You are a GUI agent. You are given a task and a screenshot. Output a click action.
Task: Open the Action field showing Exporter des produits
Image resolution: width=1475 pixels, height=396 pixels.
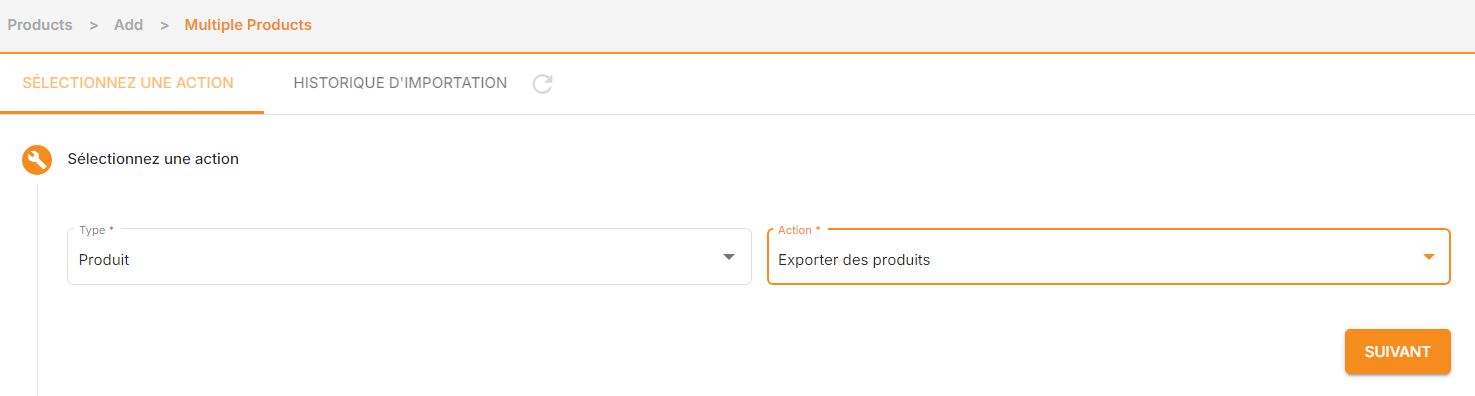coord(1108,257)
